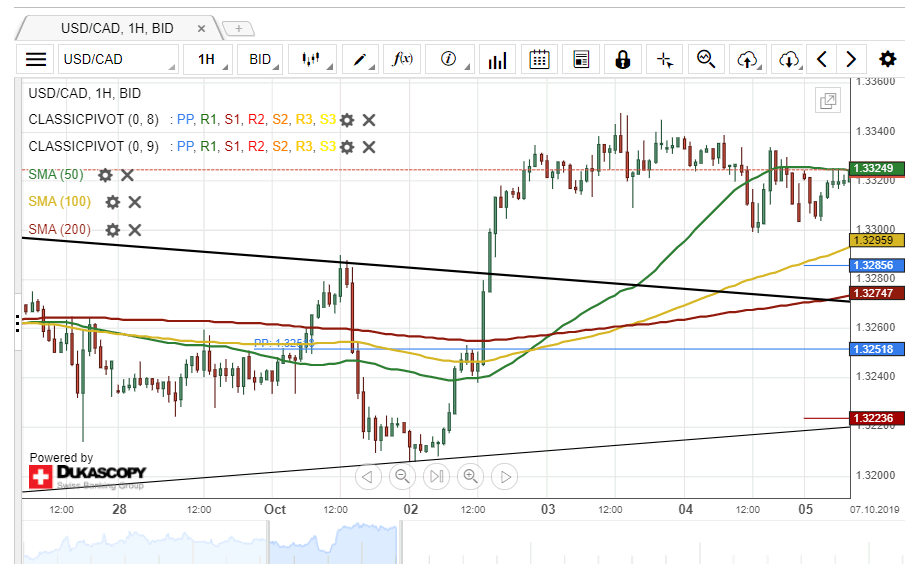Click the calendar date picker icon

539,59
